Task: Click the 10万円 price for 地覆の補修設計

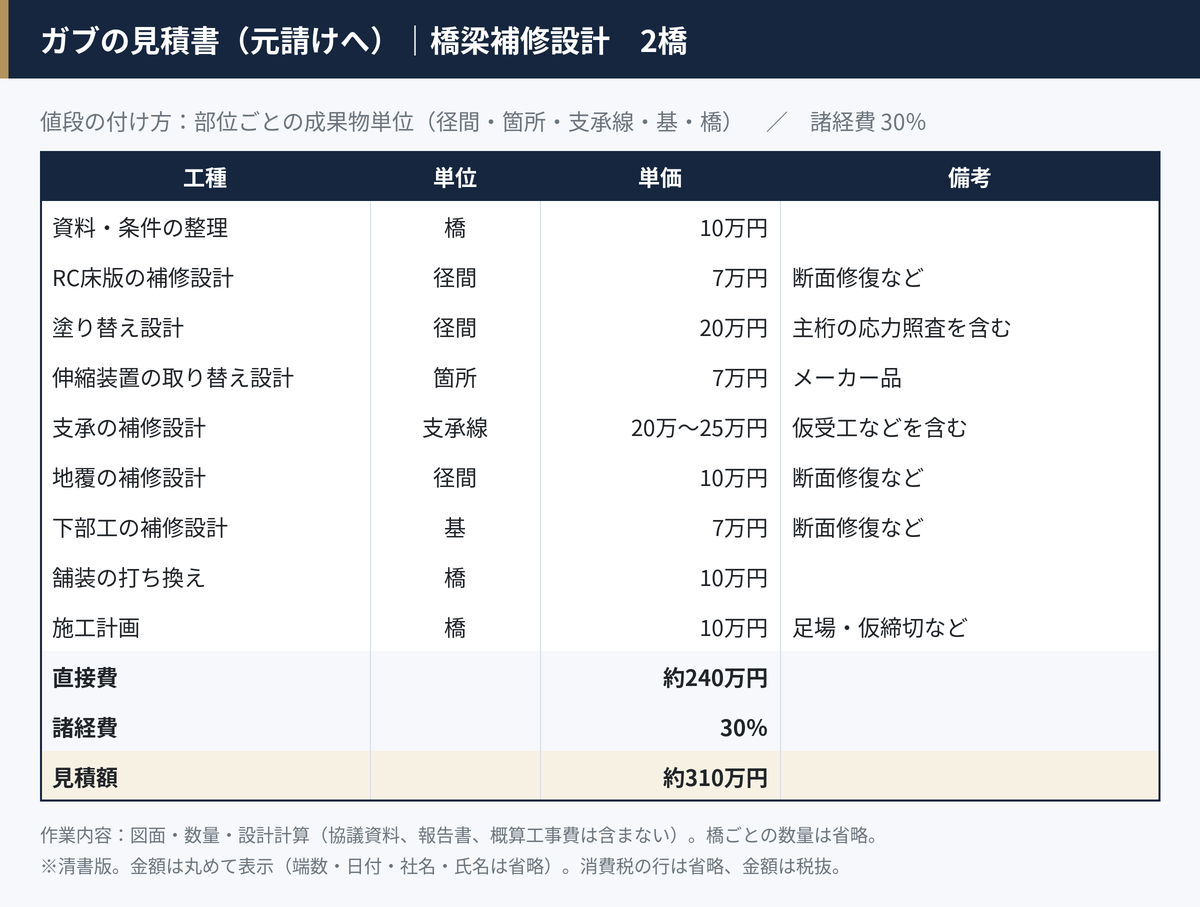Action: [x=734, y=478]
